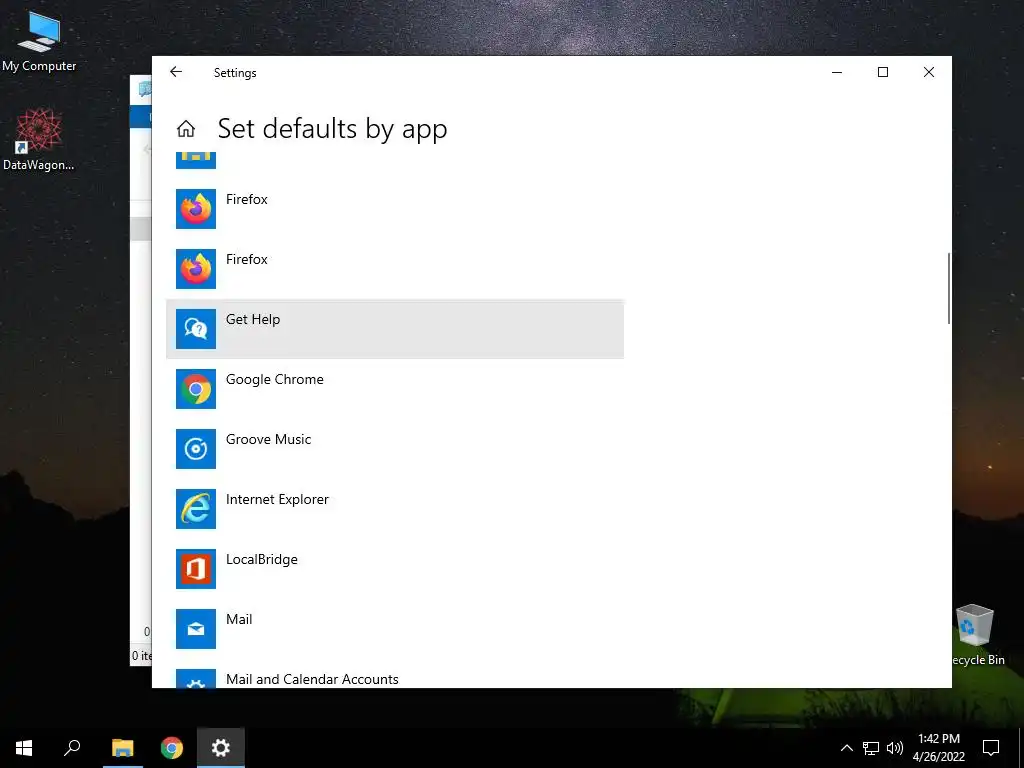Viewport: 1024px width, 768px height.
Task: Select the Internet Explorer label
Action: pos(278,500)
